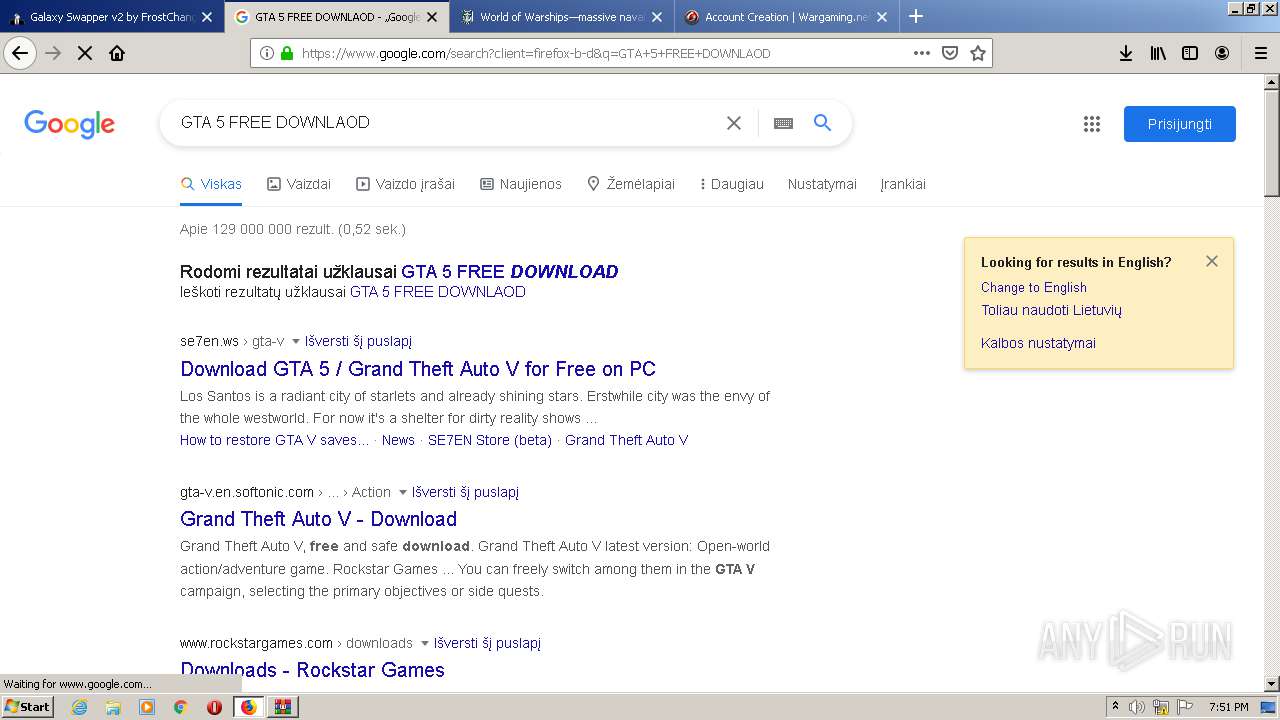This screenshot has height=720, width=1280.
Task: Expand the dropdown arrow beside rockstargames.com result
Action: 425,644
